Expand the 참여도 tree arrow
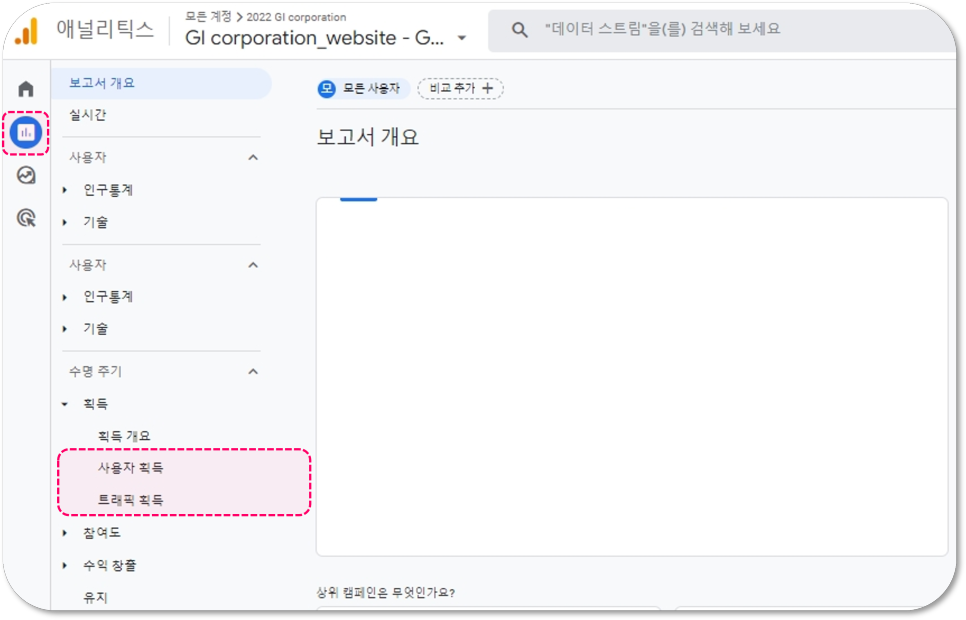The image size is (966, 620). (x=65, y=533)
